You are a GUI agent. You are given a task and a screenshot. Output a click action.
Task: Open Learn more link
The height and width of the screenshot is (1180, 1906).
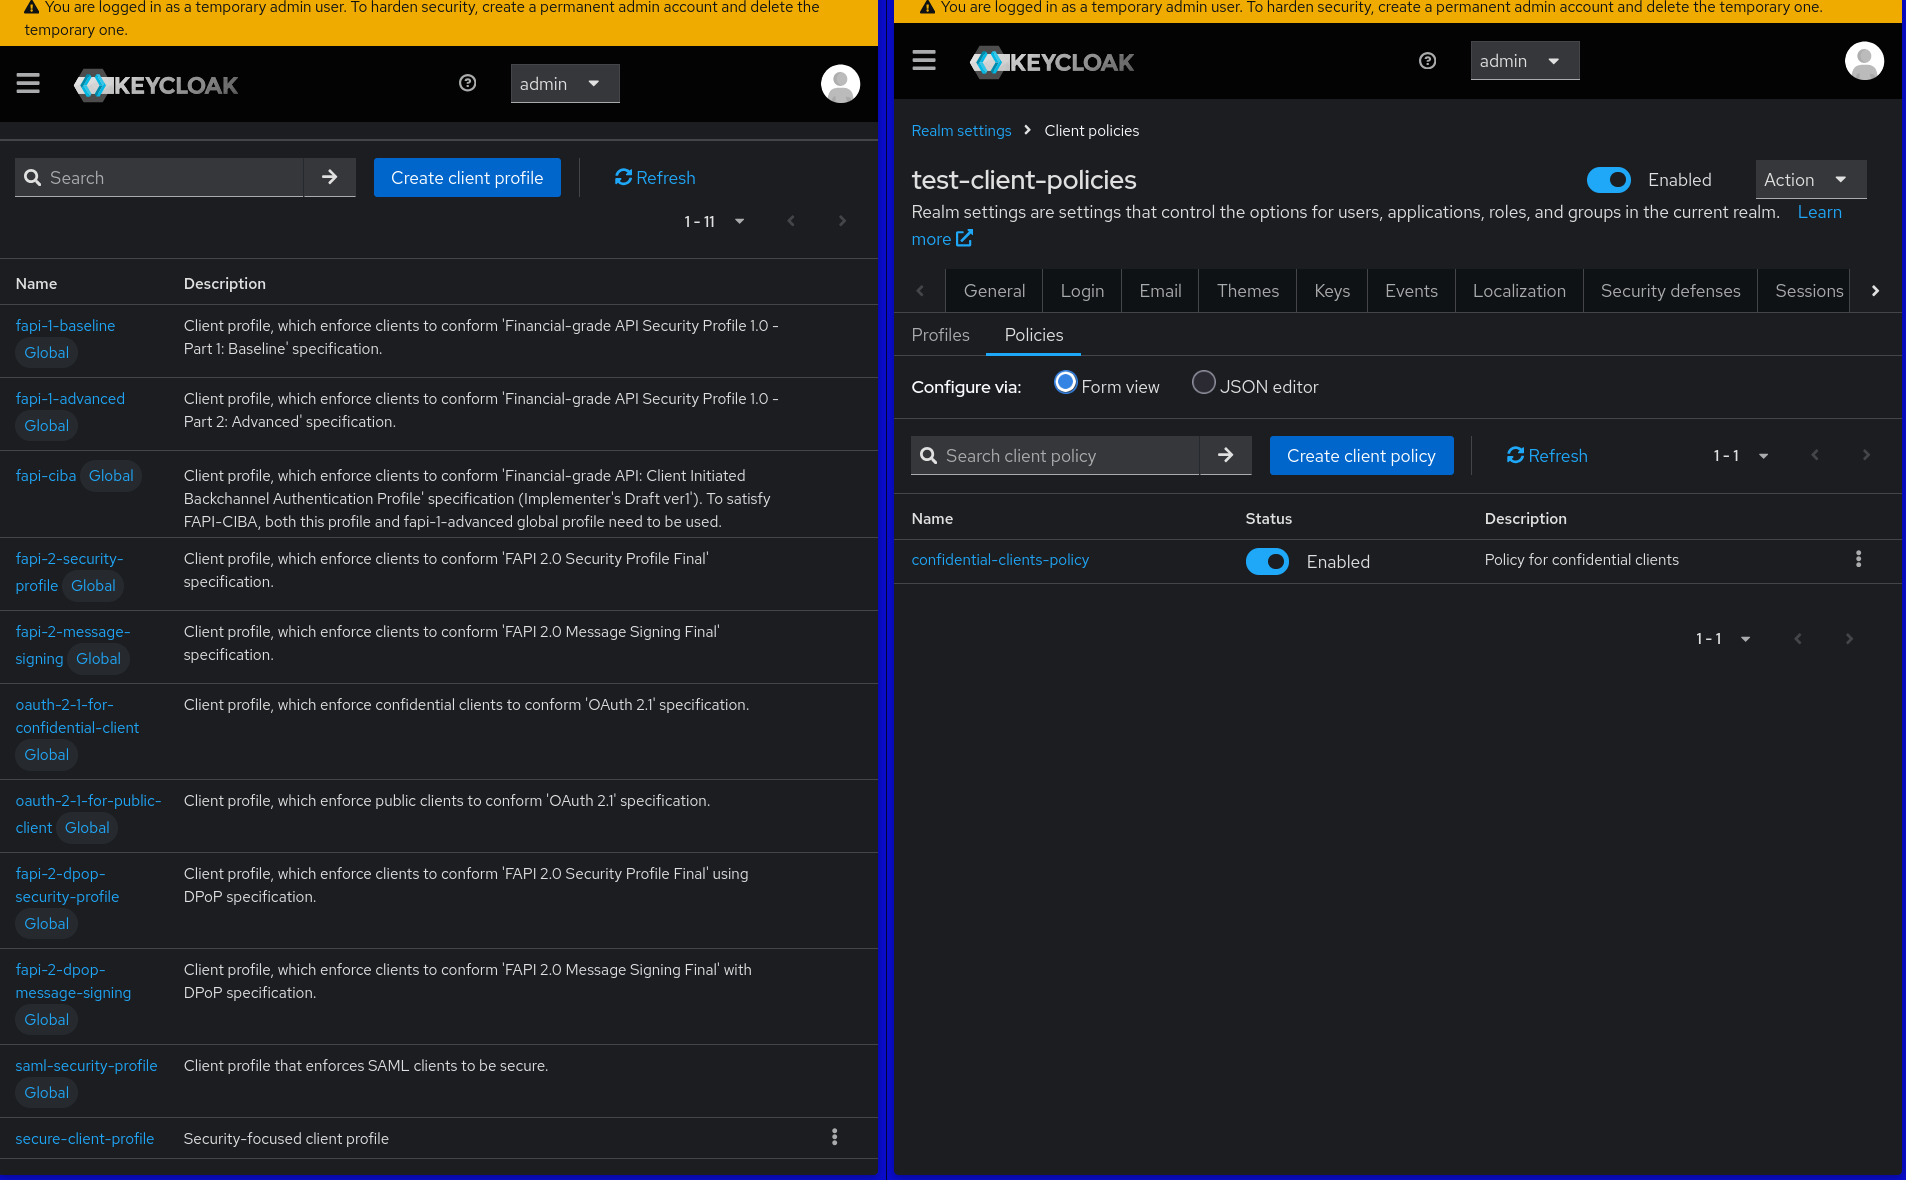tap(1819, 212)
